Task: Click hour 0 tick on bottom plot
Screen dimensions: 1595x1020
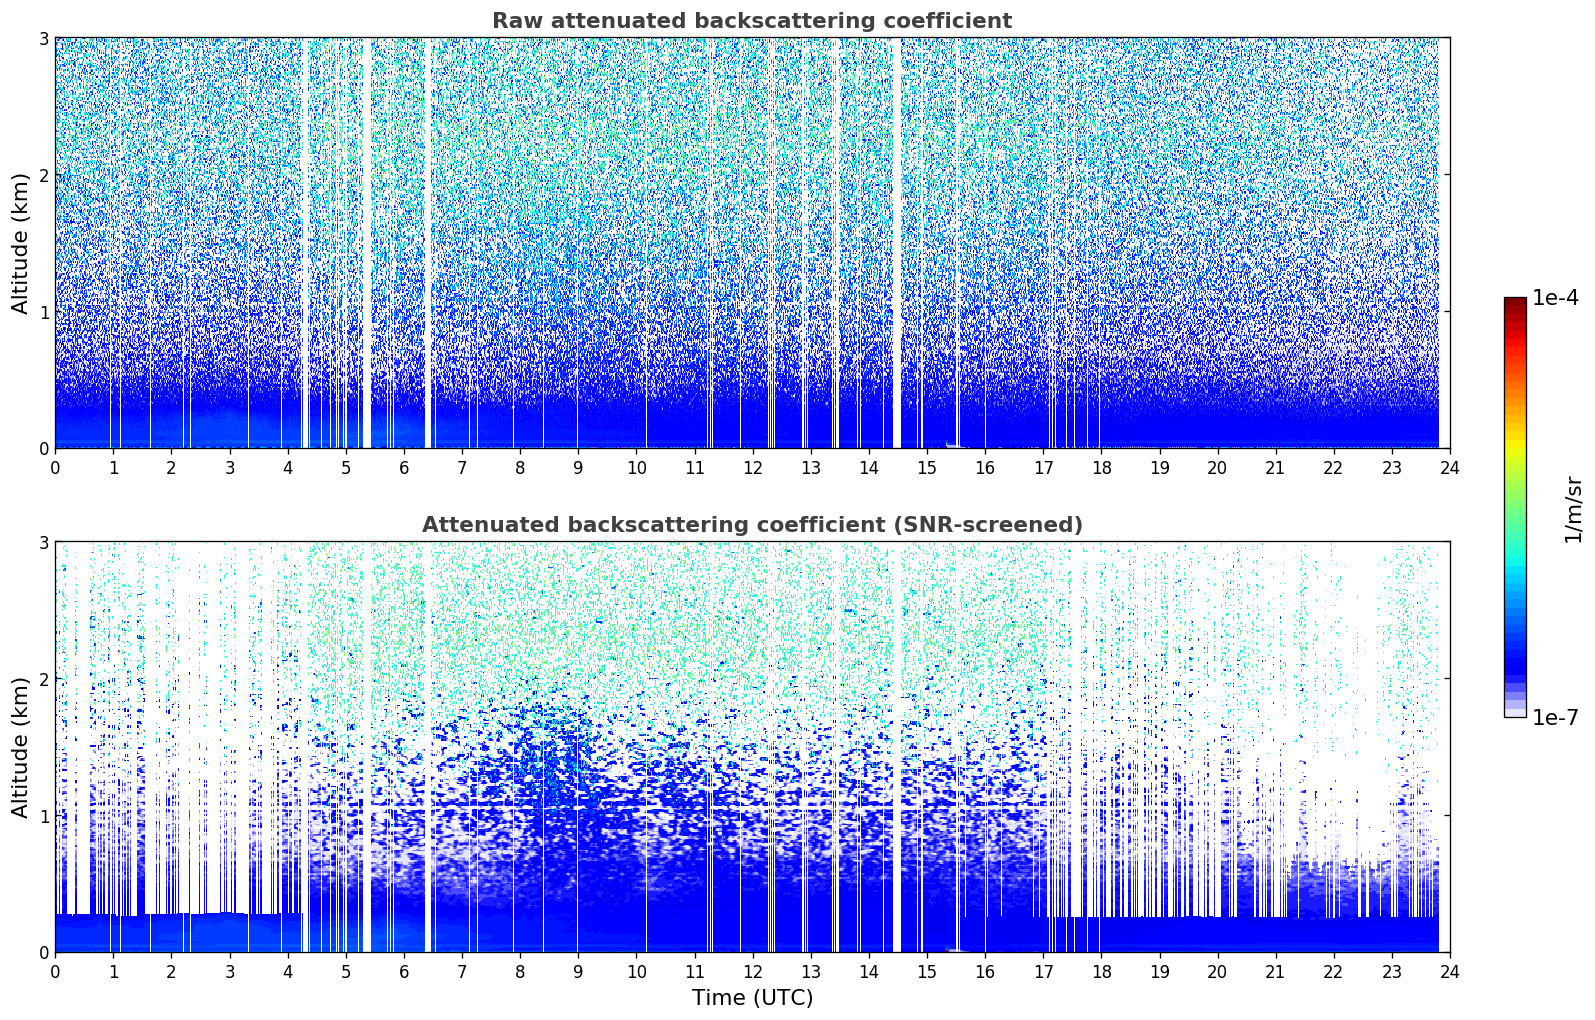Action: click(55, 971)
